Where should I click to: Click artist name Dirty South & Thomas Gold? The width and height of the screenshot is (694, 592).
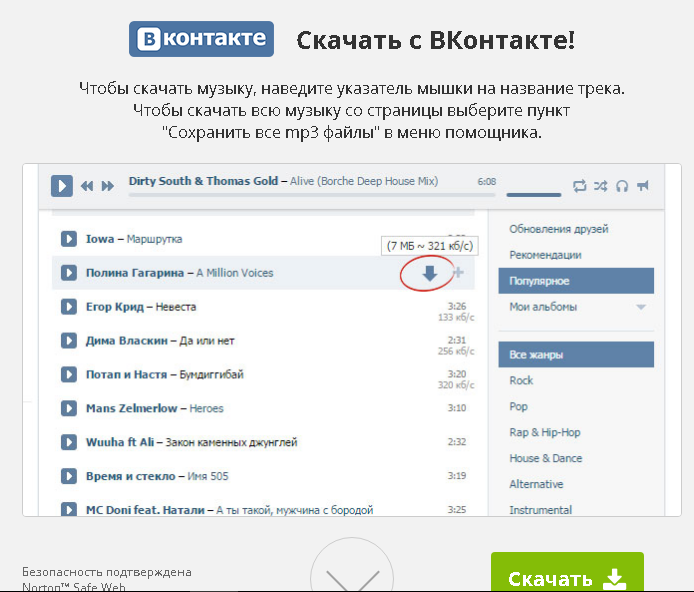point(203,181)
